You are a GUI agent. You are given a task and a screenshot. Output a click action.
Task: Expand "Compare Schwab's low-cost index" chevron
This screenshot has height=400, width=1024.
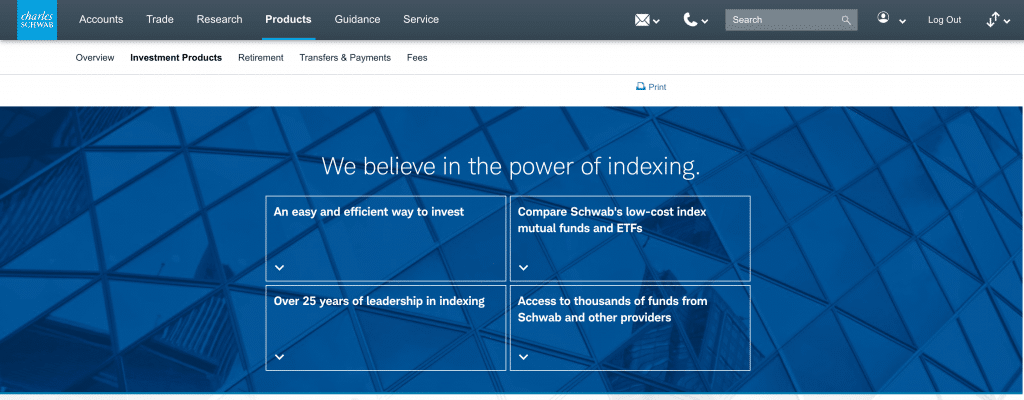[x=523, y=268]
